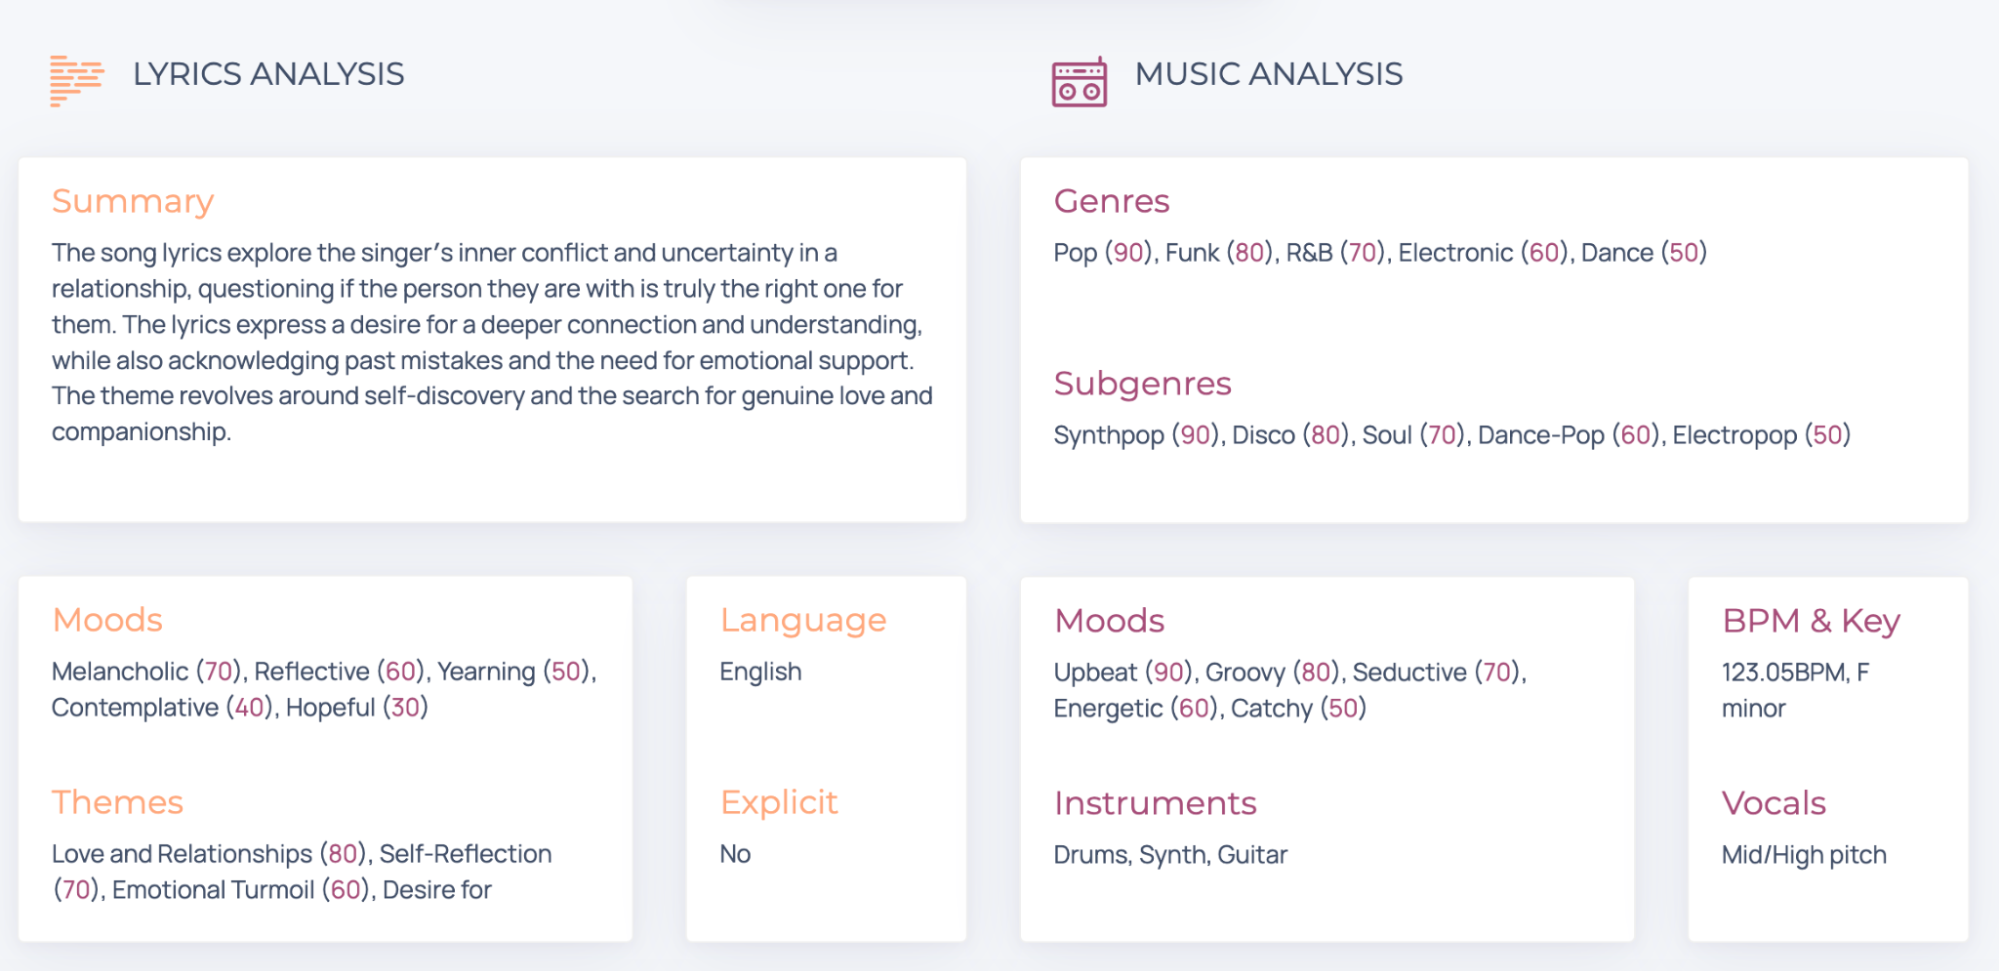The image size is (1999, 972).
Task: Toggle the Language value English
Action: [760, 671]
